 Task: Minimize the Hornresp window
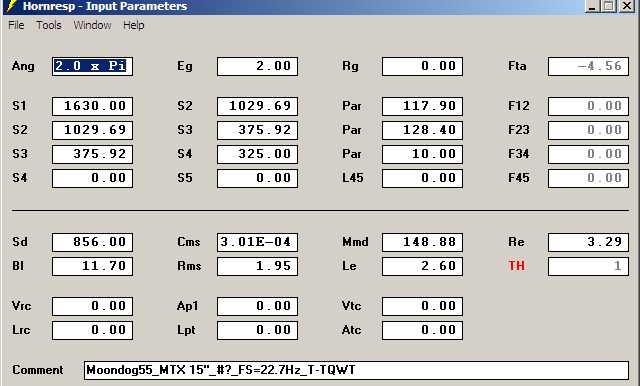[x=593, y=6]
